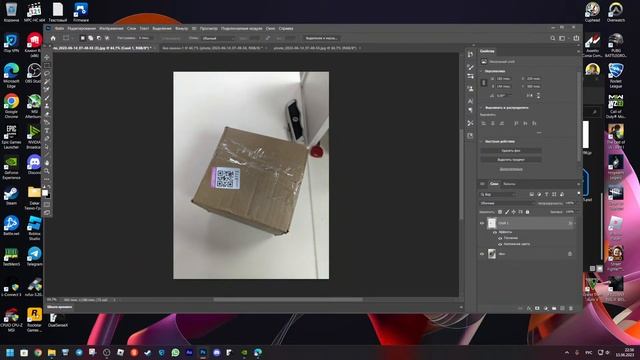Choose New selection mode icon
The width and height of the screenshot is (640, 360).
point(82,38)
